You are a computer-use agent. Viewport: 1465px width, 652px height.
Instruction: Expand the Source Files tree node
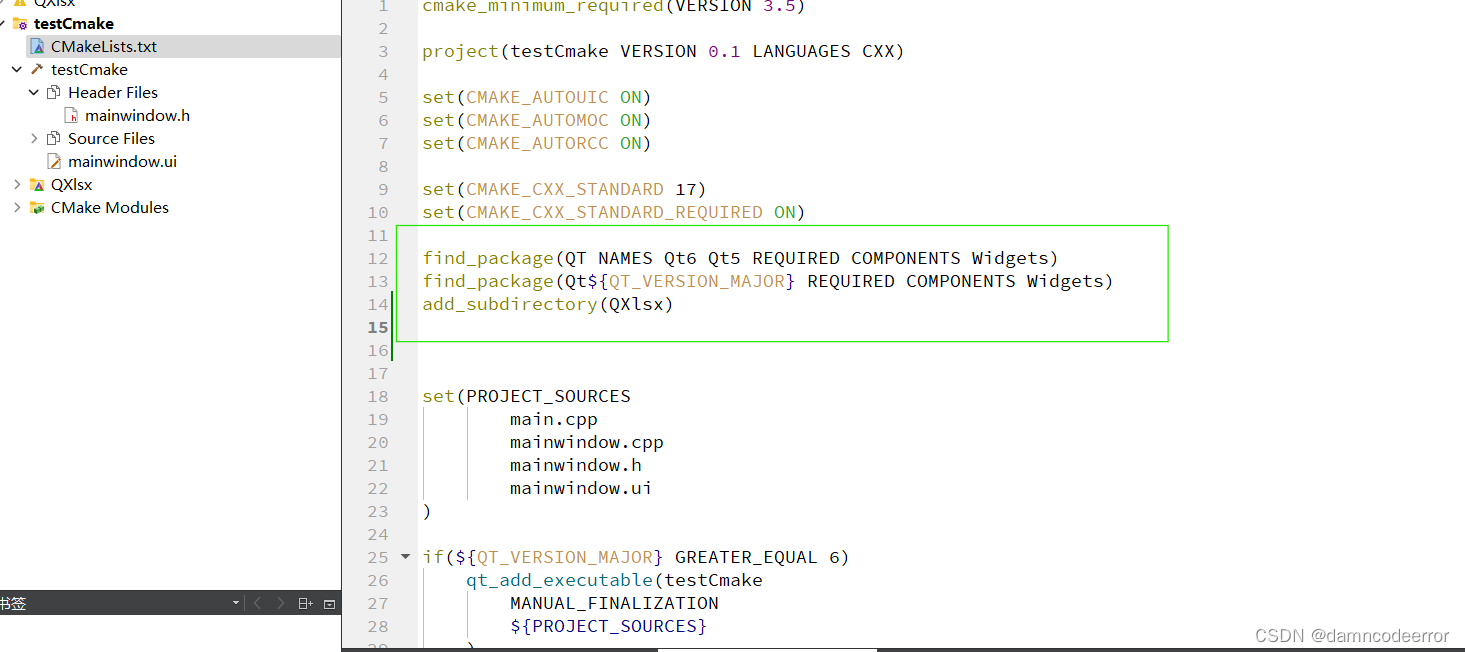pyautogui.click(x=34, y=137)
